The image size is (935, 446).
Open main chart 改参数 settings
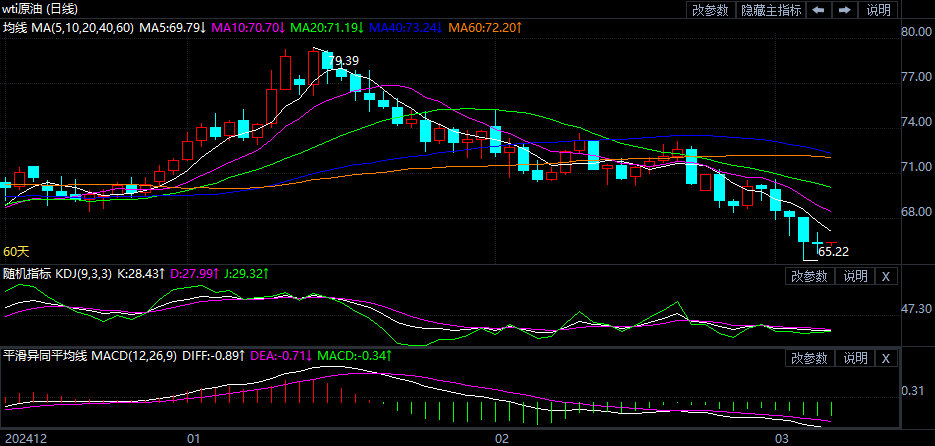pyautogui.click(x=710, y=10)
